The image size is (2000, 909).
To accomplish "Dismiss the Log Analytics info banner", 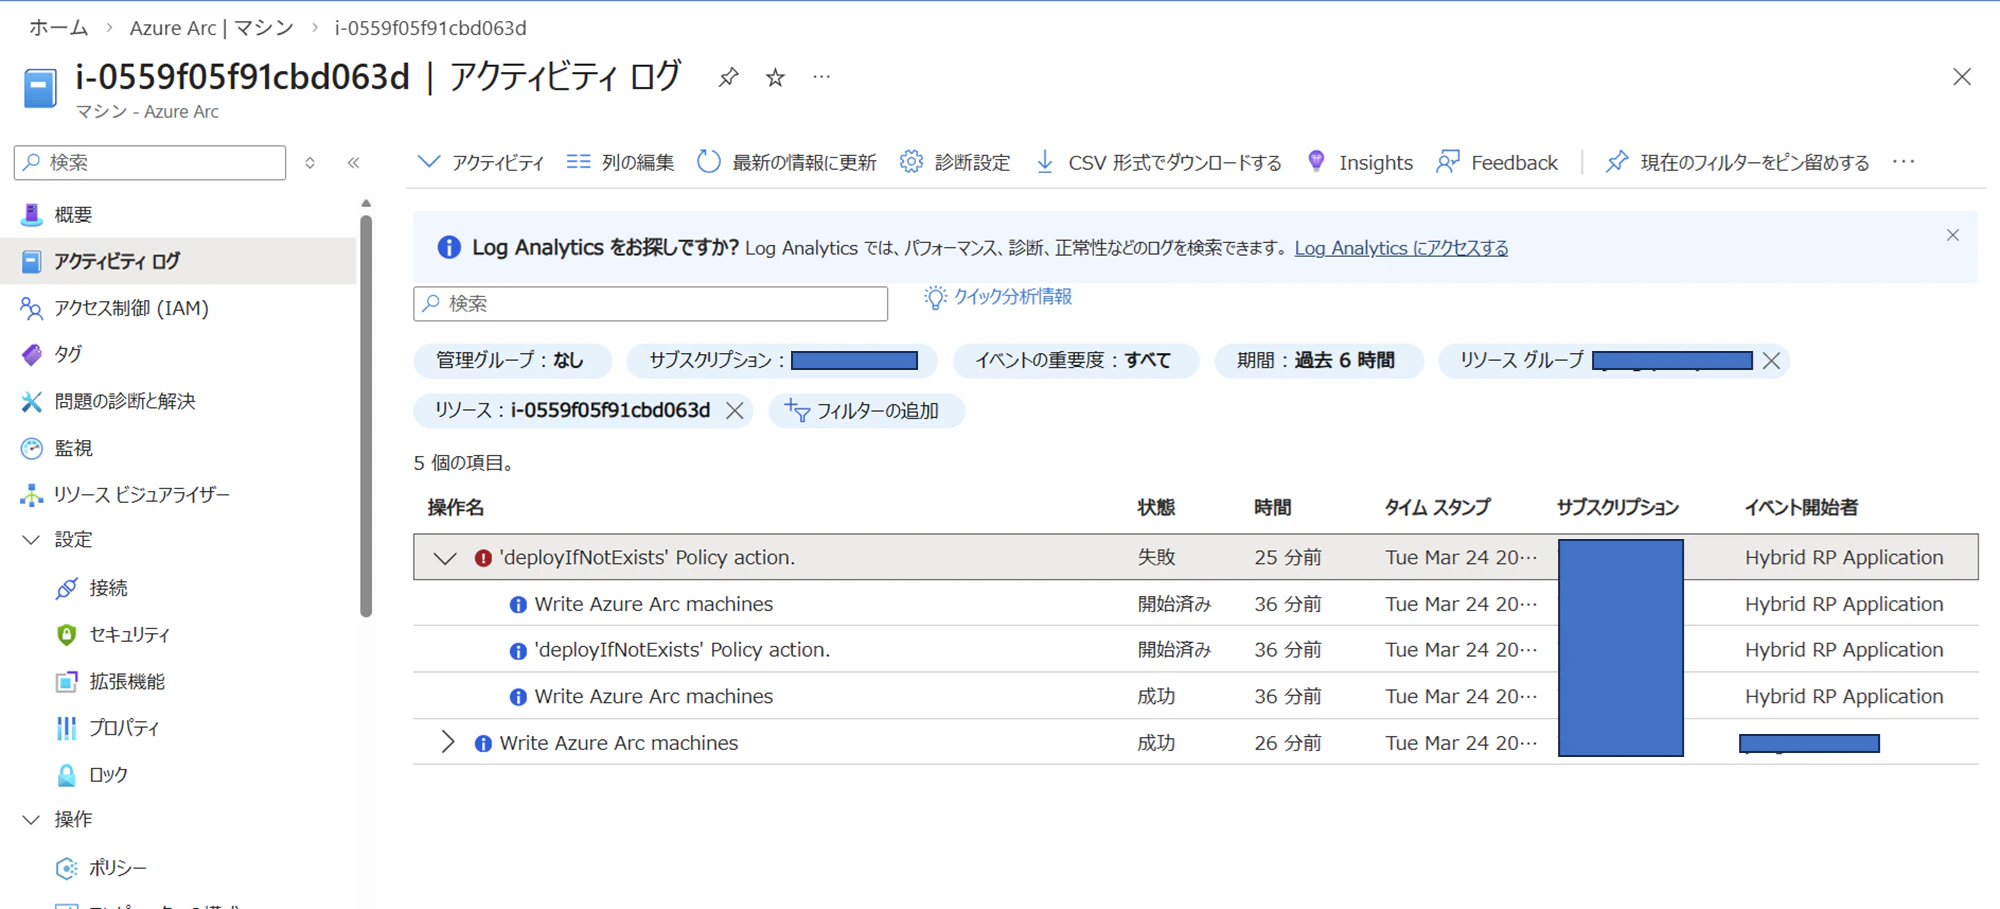I will pos(1953,235).
